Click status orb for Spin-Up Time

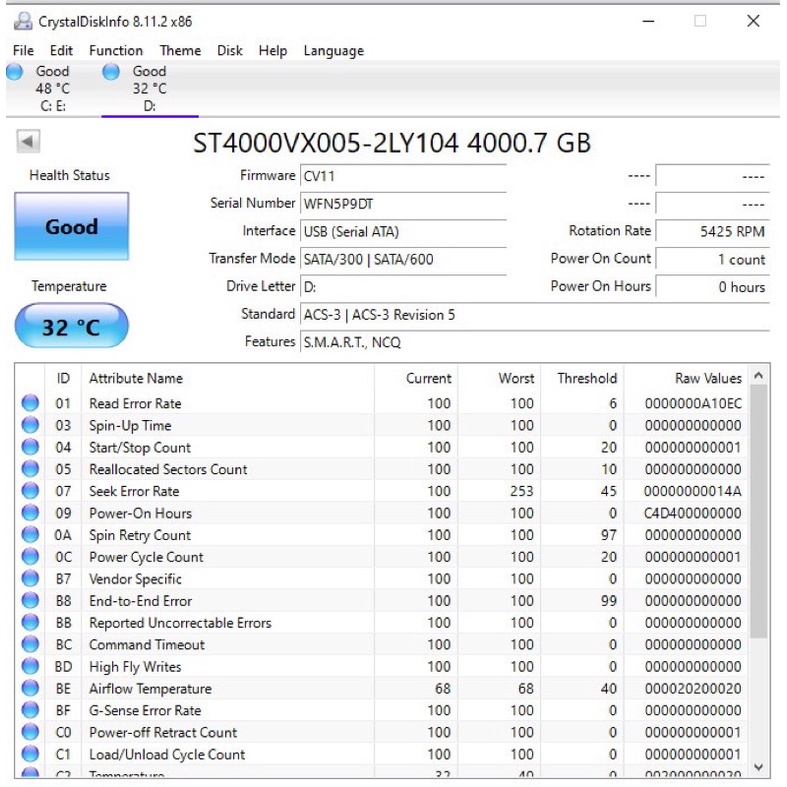click(30, 425)
